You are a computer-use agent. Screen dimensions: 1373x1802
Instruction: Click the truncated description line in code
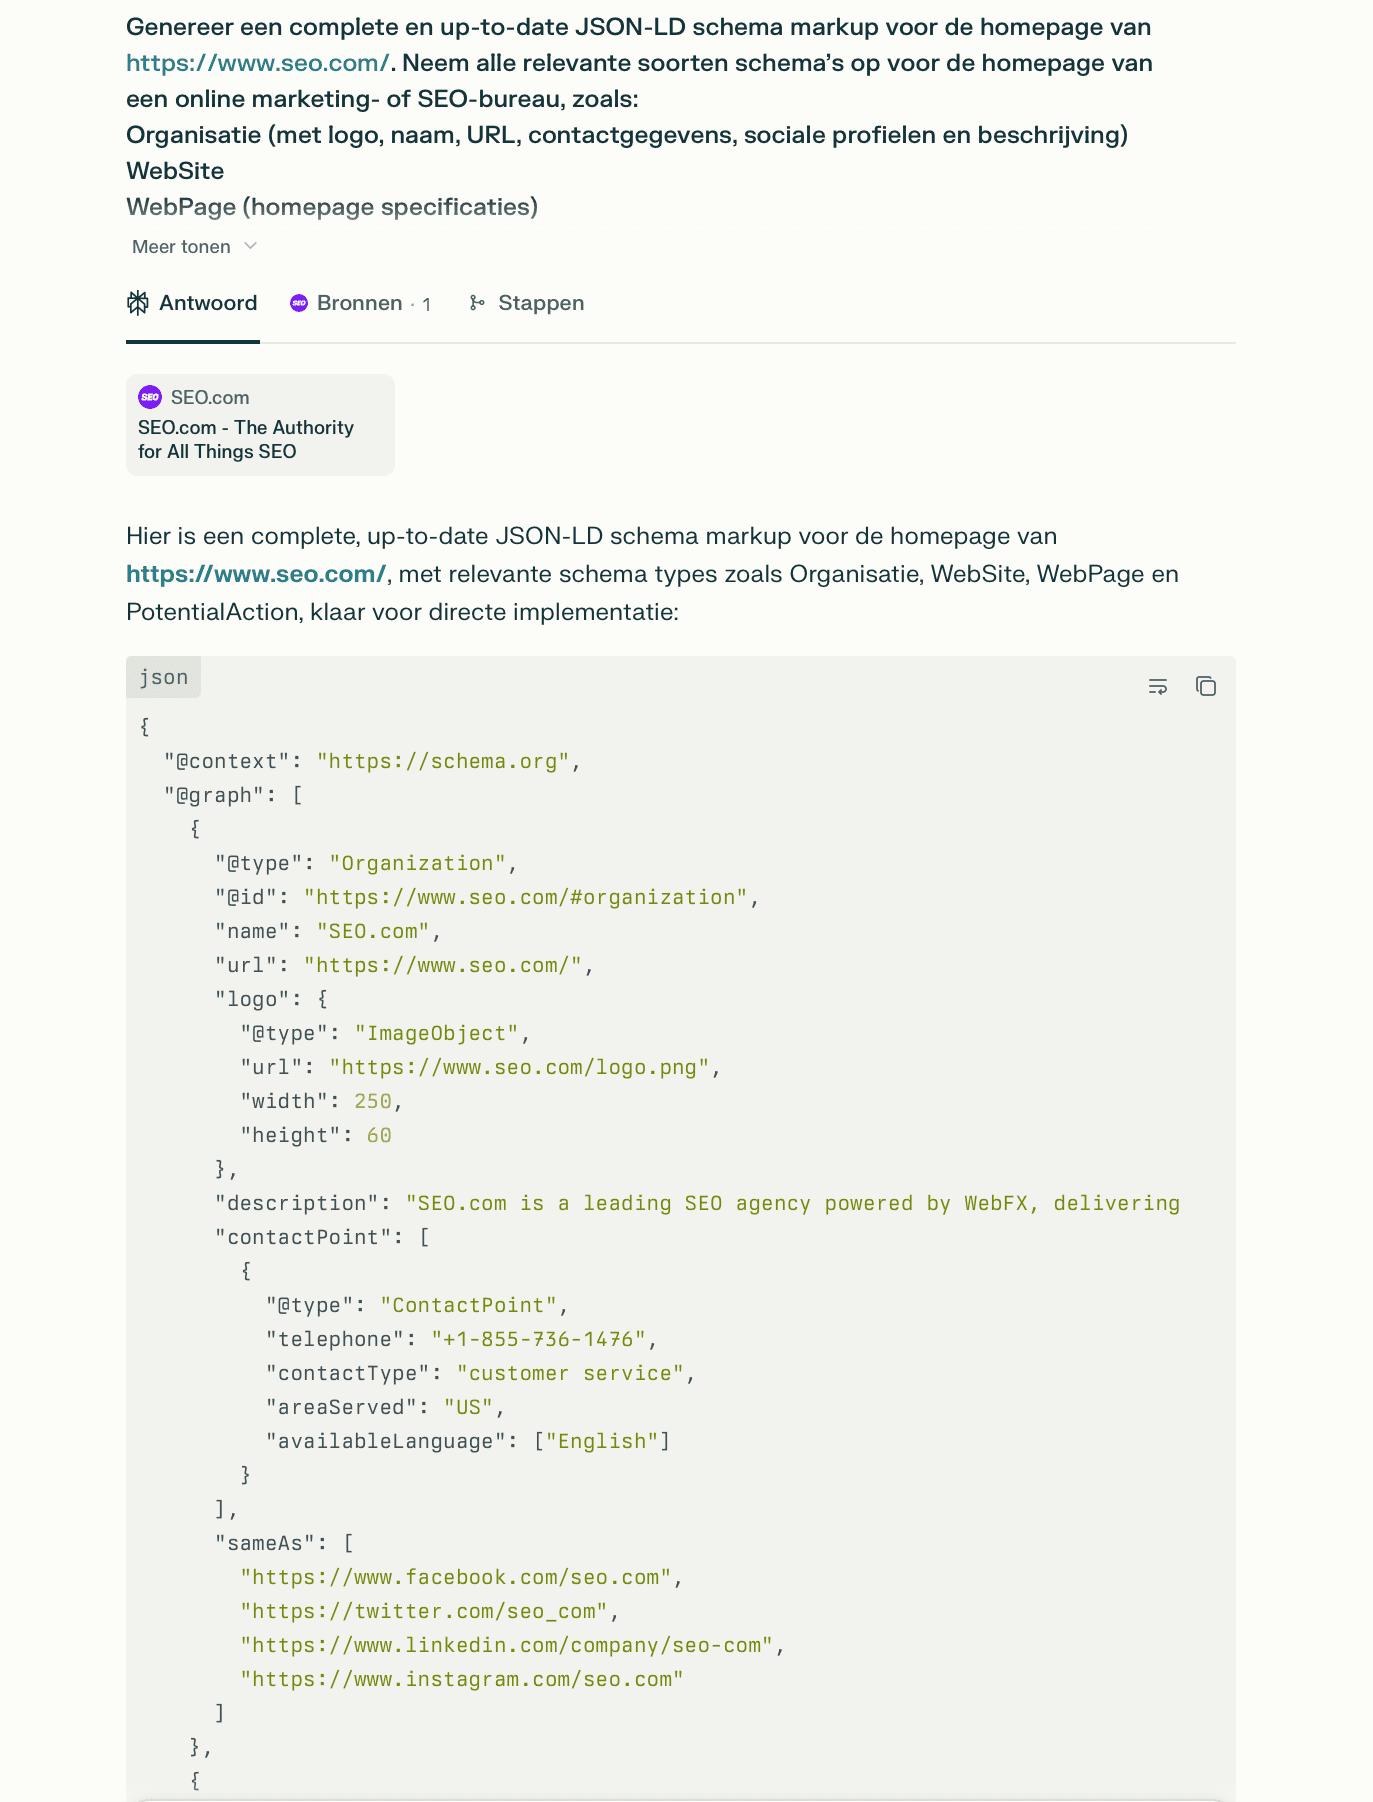792,1203
